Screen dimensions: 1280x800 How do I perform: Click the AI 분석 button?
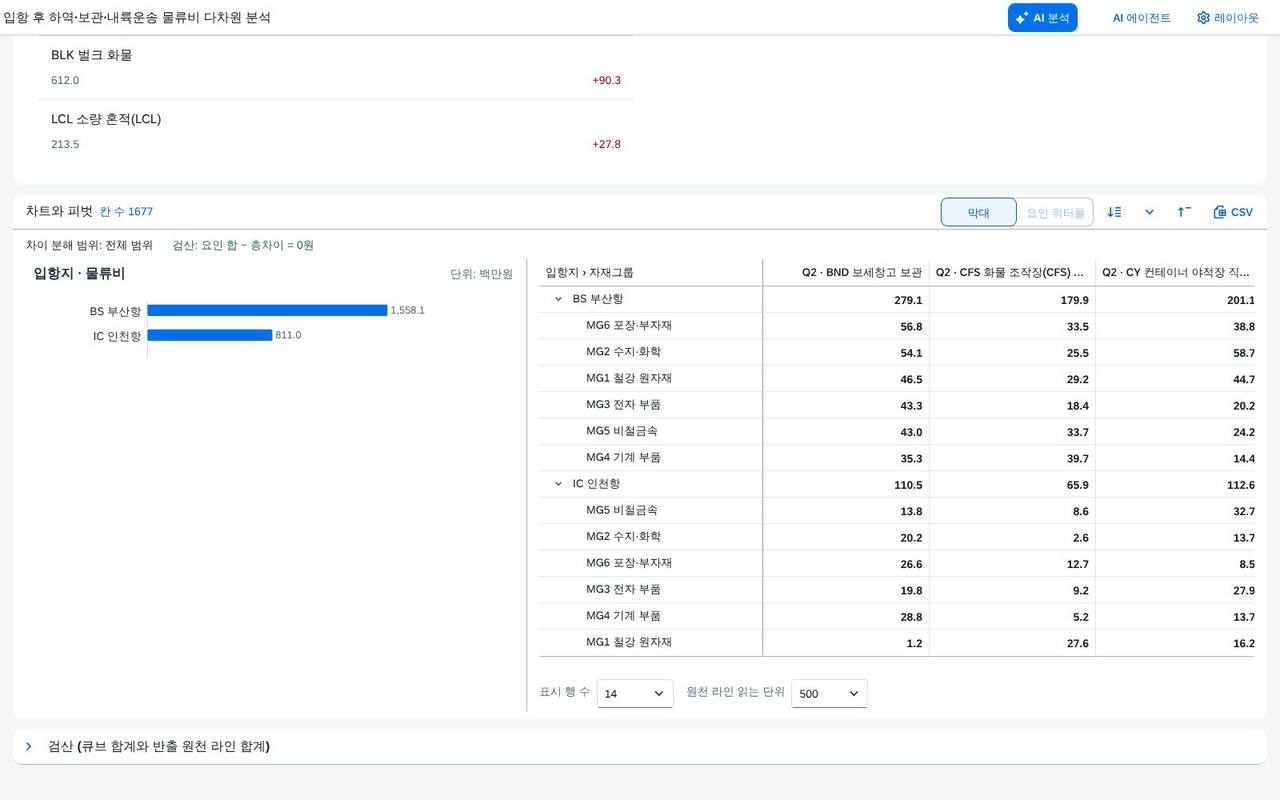pyautogui.click(x=1042, y=18)
